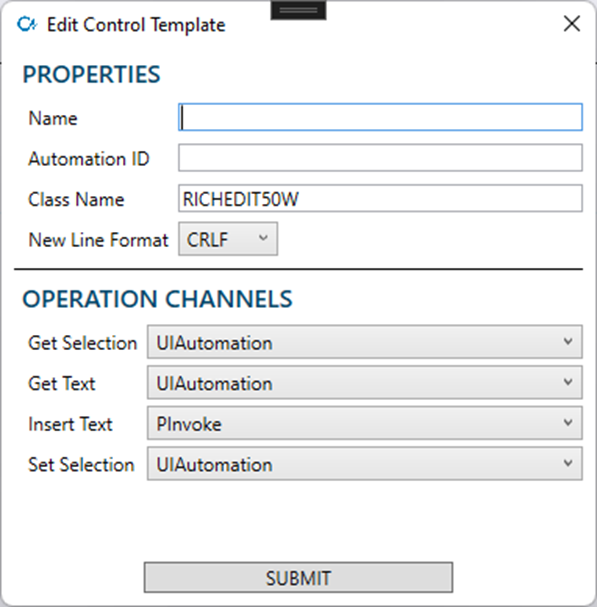Click the app logo icon in title bar
The height and width of the screenshot is (607, 597).
click(x=27, y=24)
